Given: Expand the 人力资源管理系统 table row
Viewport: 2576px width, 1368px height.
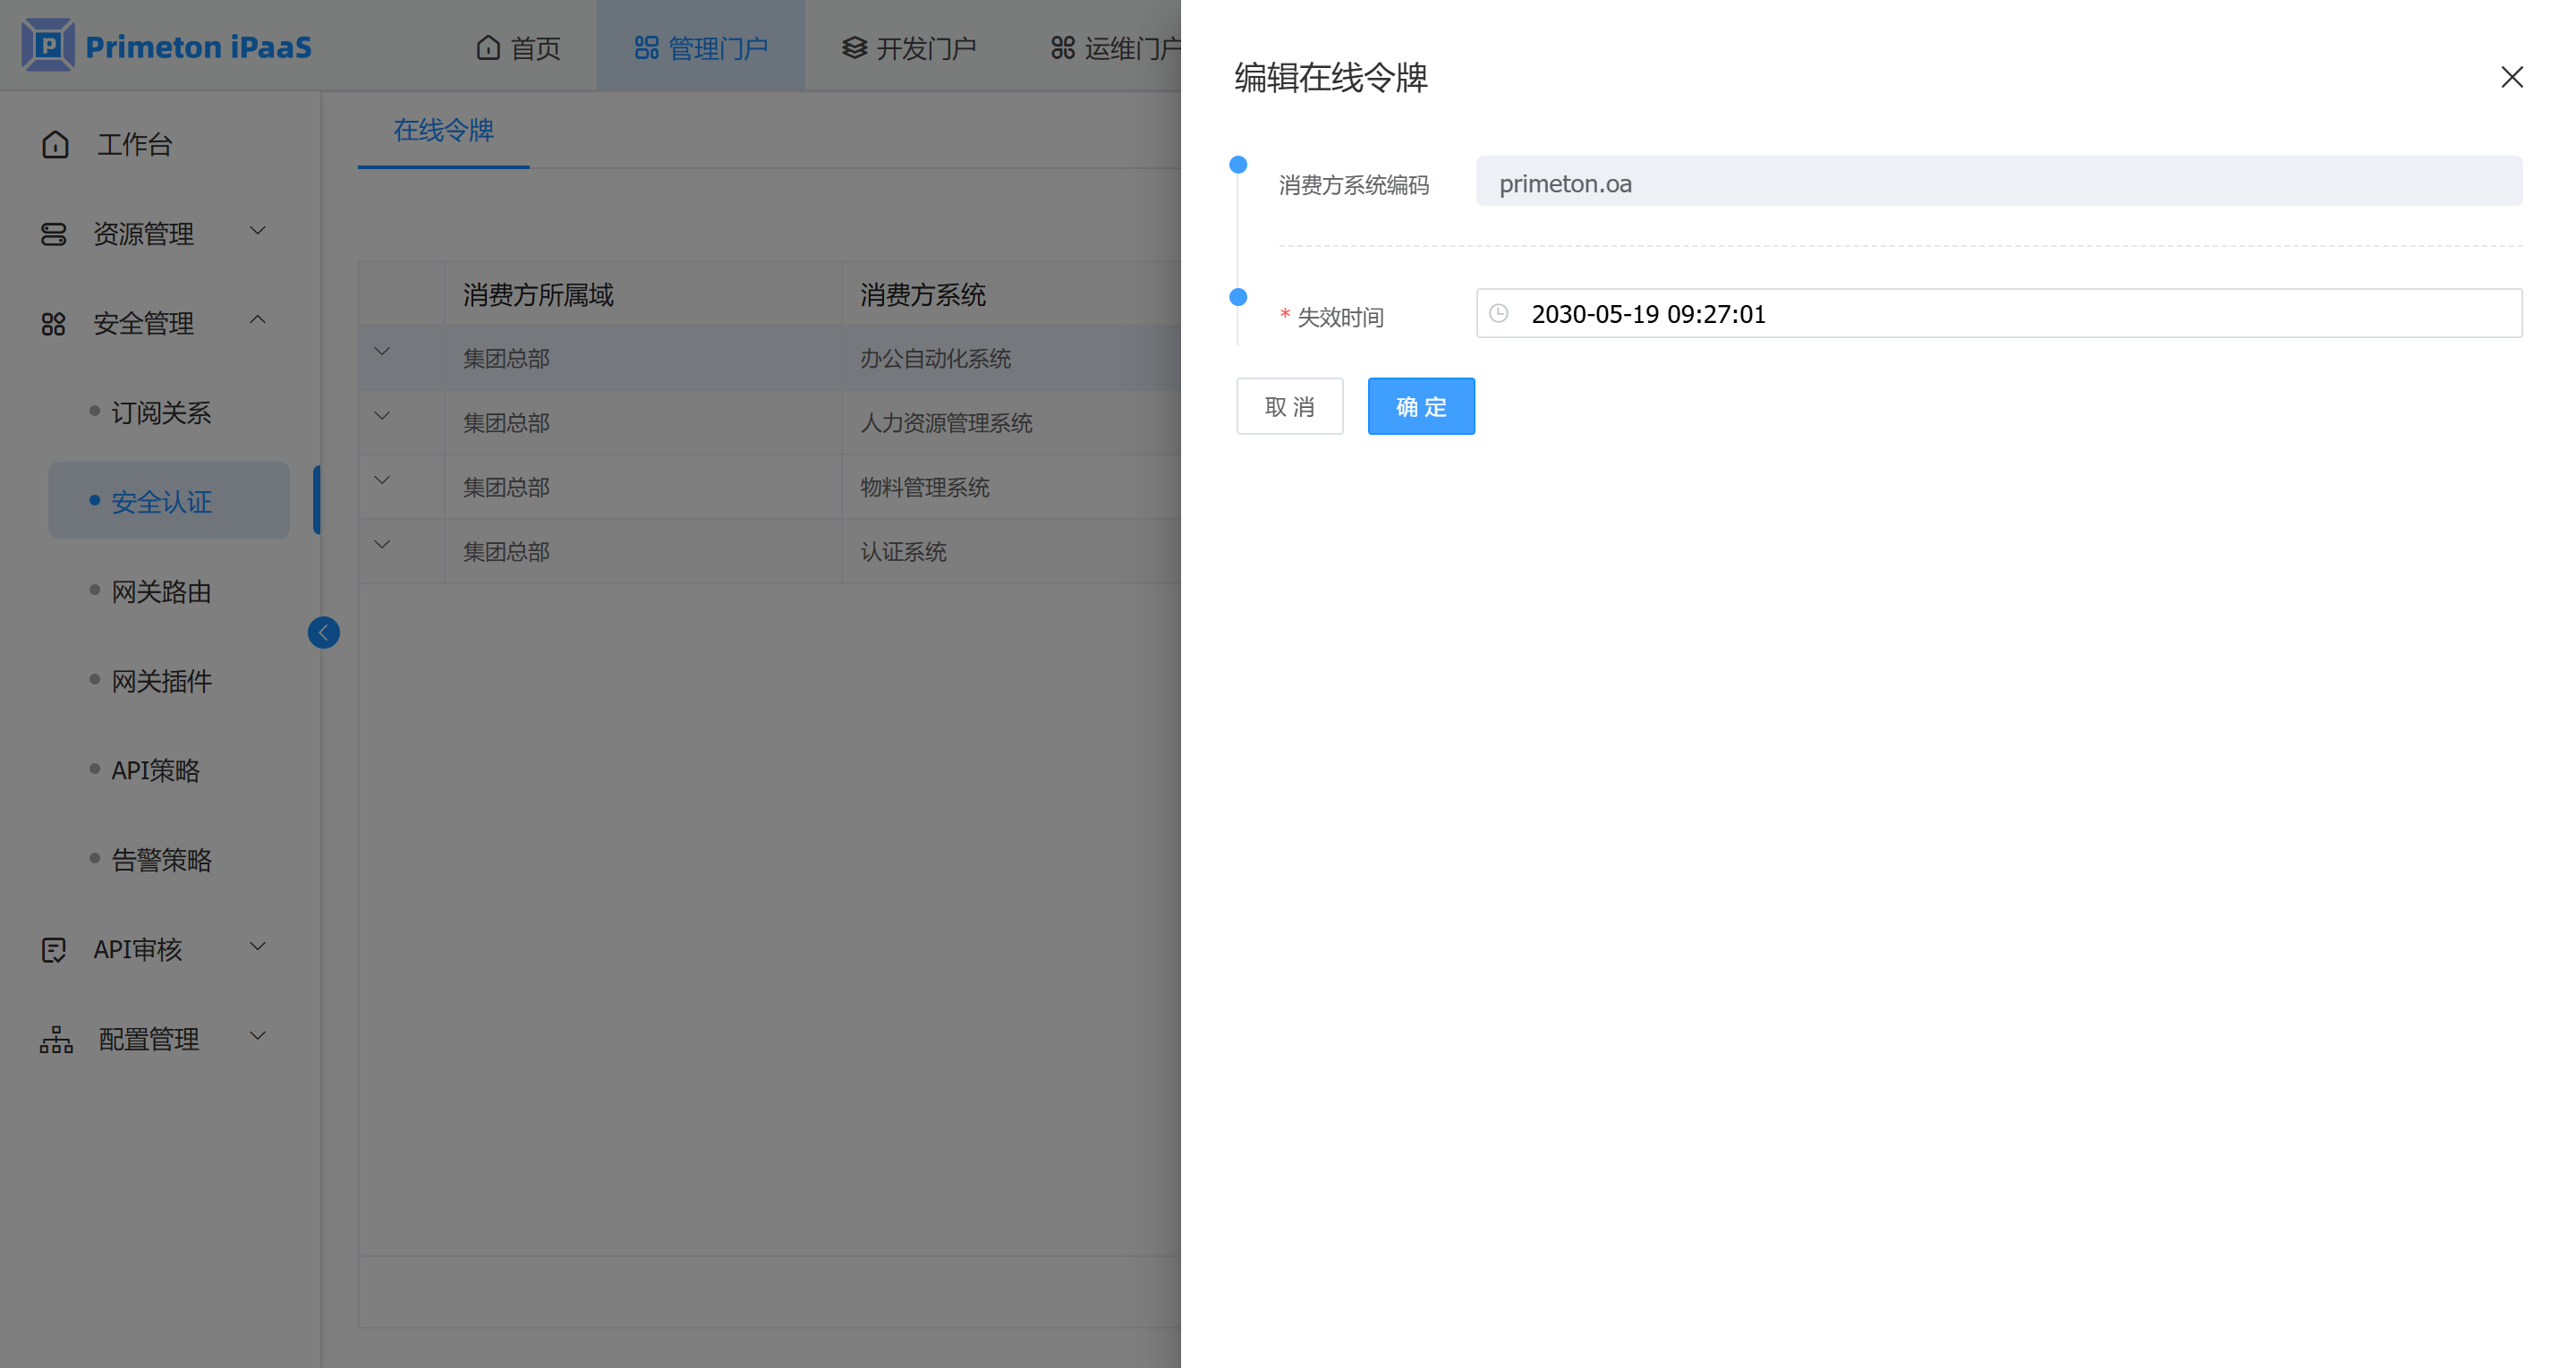Looking at the screenshot, I should point(382,416).
